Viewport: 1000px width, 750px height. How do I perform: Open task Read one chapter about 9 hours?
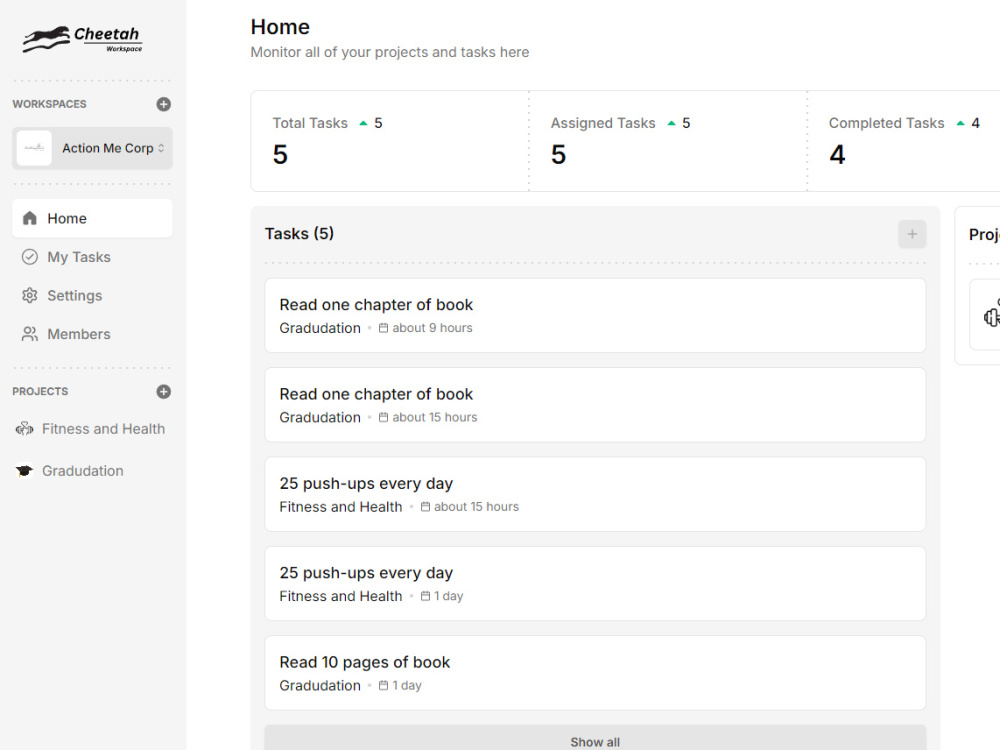[x=595, y=316]
